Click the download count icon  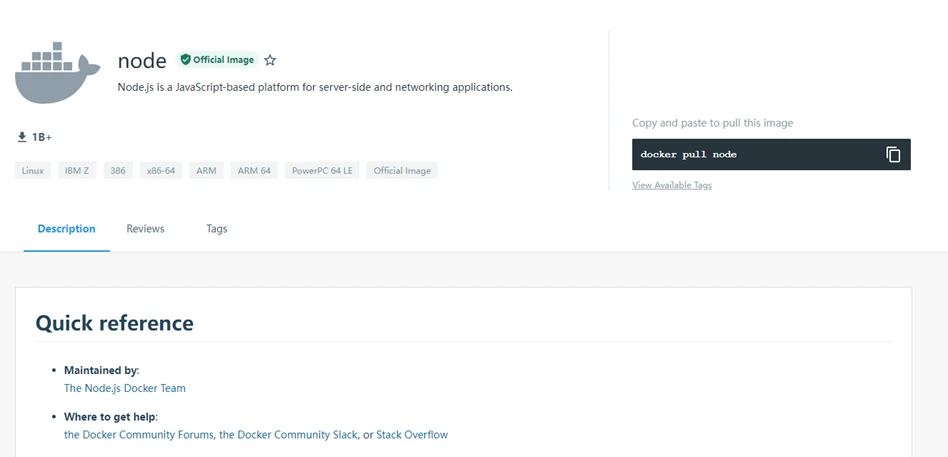(x=22, y=137)
